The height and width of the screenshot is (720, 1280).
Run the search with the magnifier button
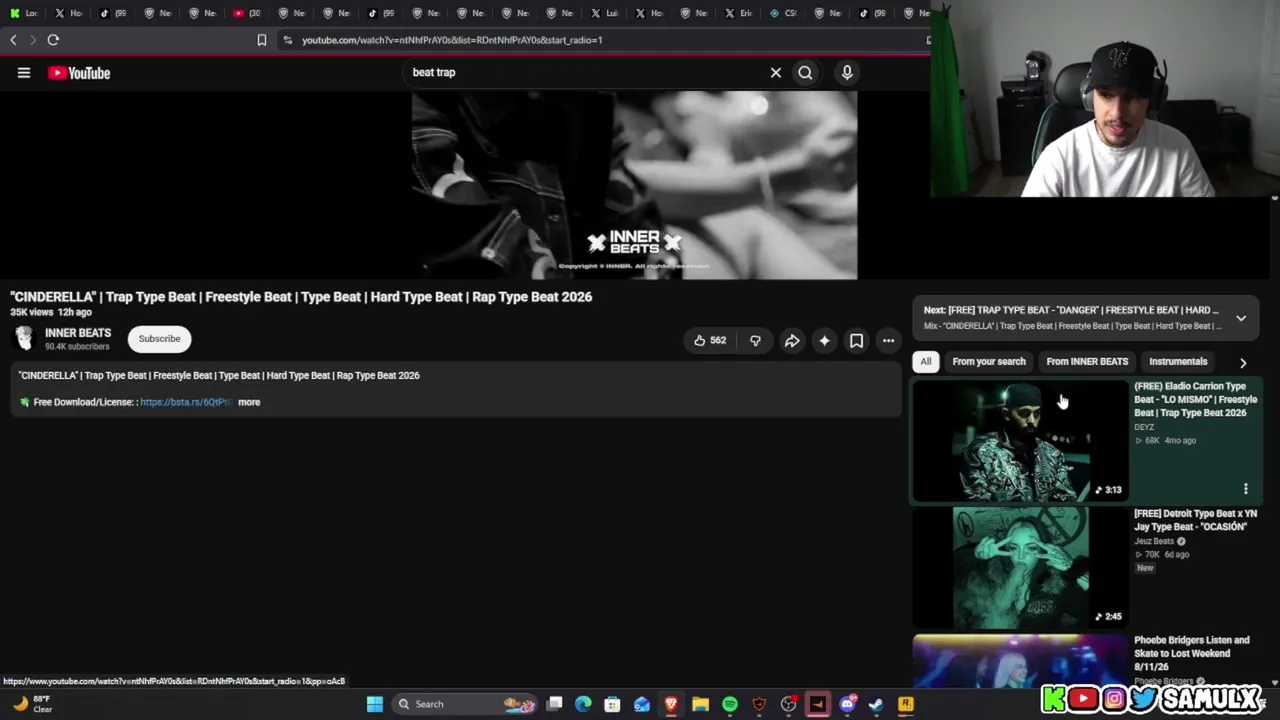coord(805,72)
